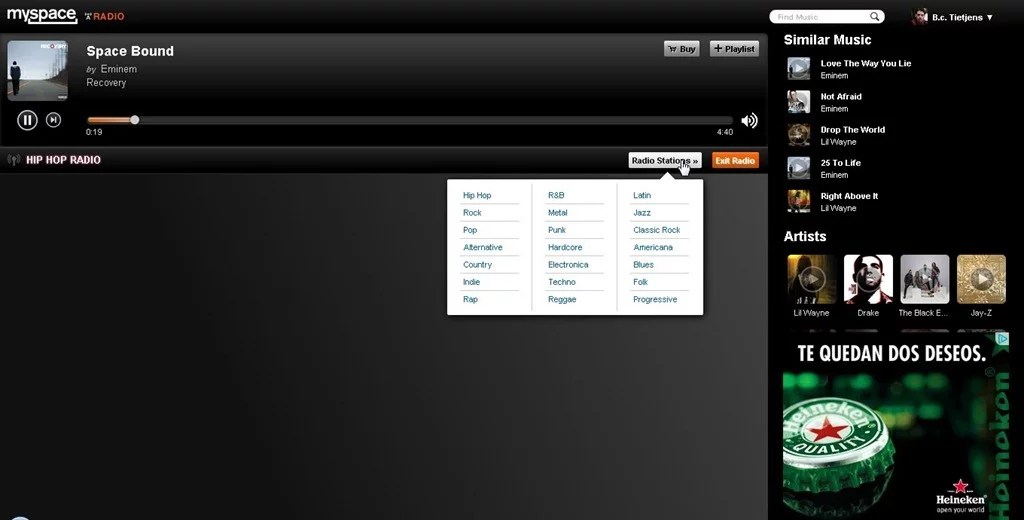The width and height of the screenshot is (1024, 520).
Task: Select the Hip Hop station
Action: [477, 195]
